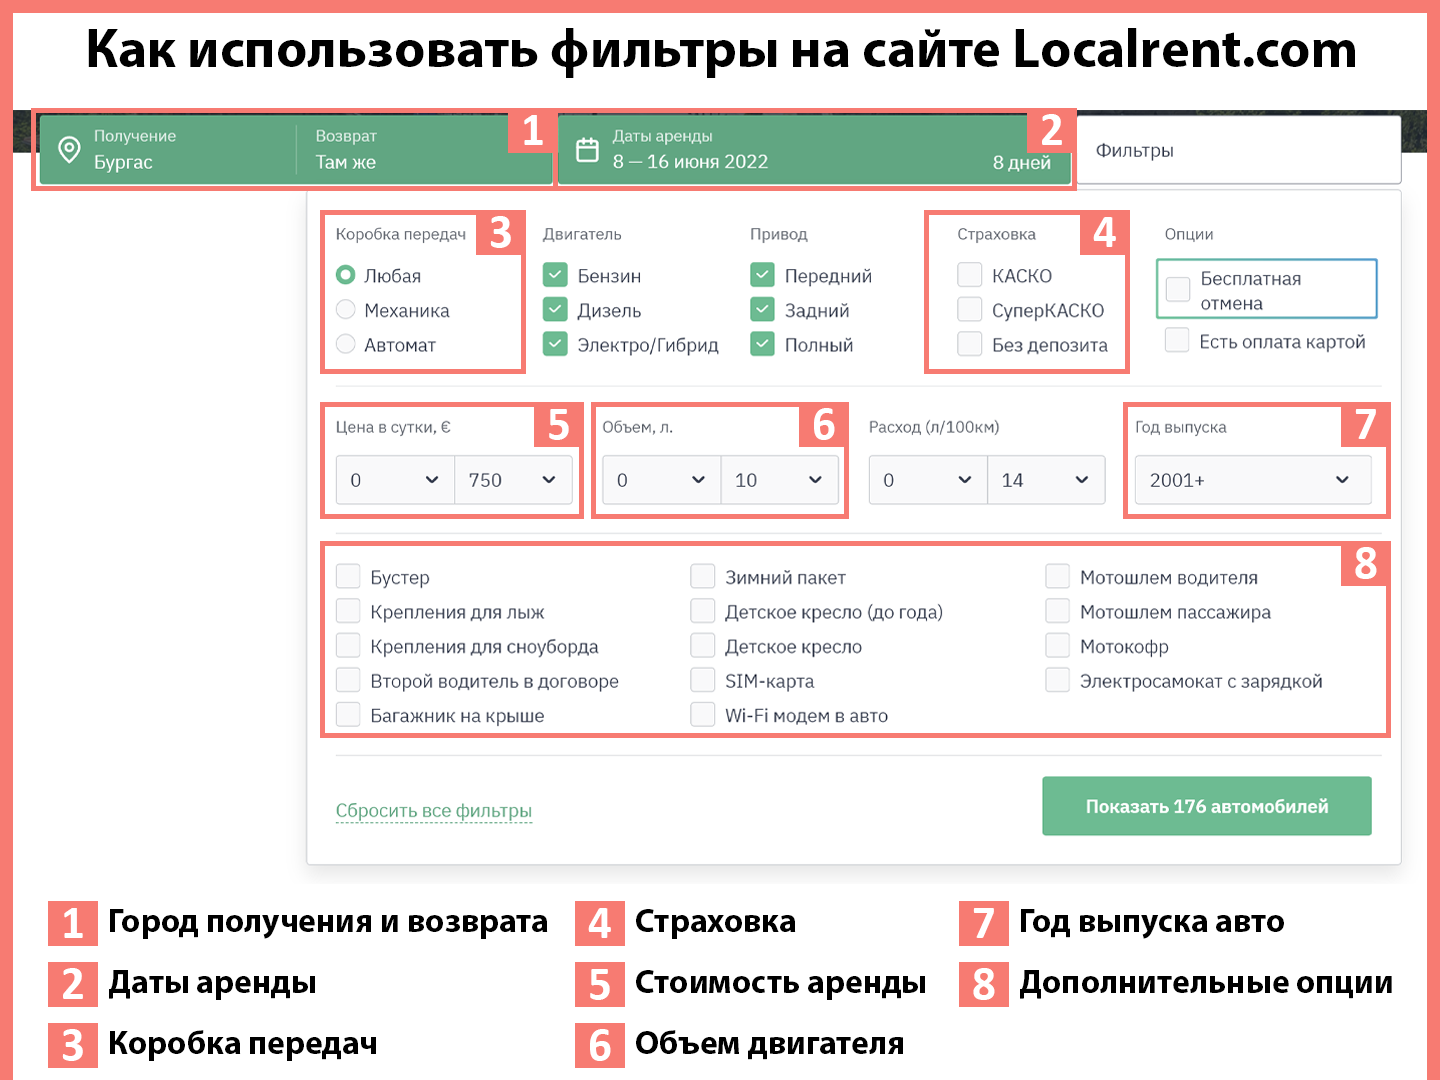
Task: Check the SIM-карта option
Action: click(703, 680)
